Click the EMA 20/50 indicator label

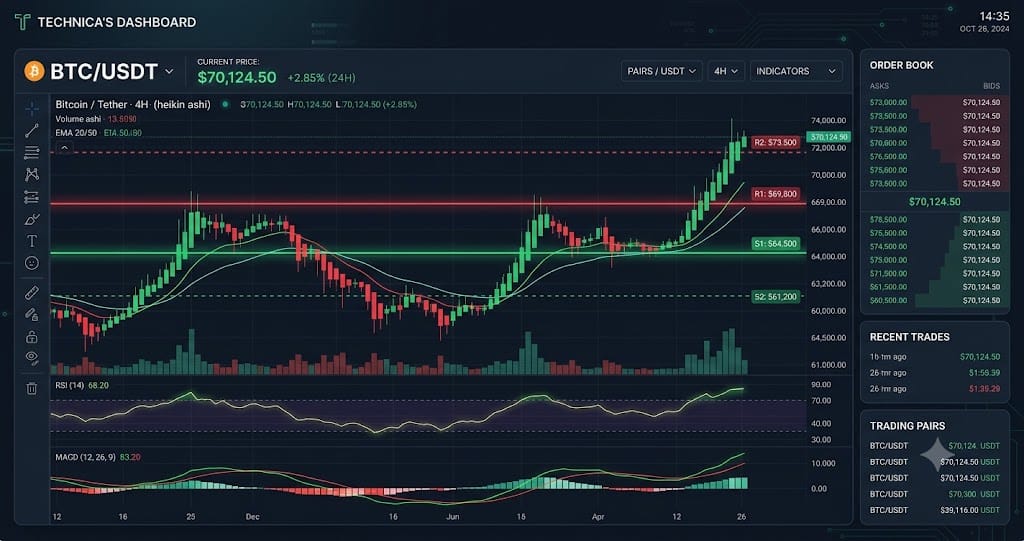pos(78,133)
